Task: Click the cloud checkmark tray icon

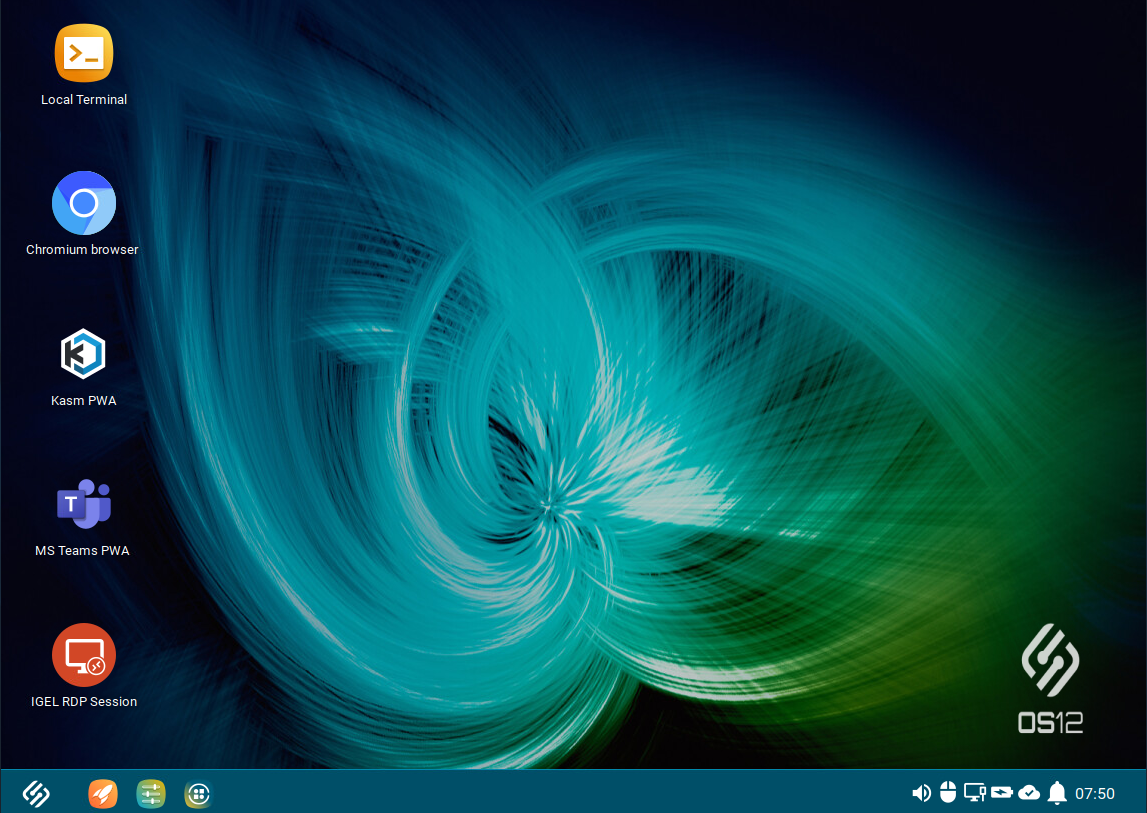Action: pos(1029,793)
